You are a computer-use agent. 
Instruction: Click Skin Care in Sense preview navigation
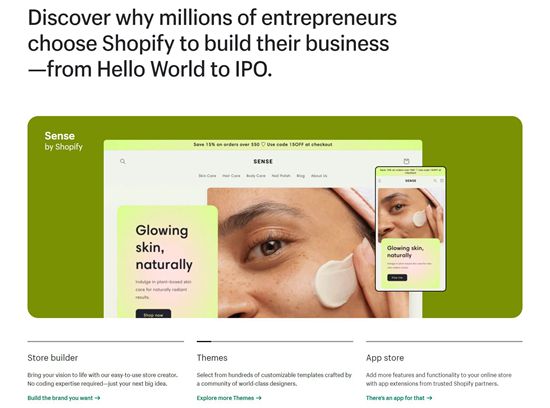point(207,176)
